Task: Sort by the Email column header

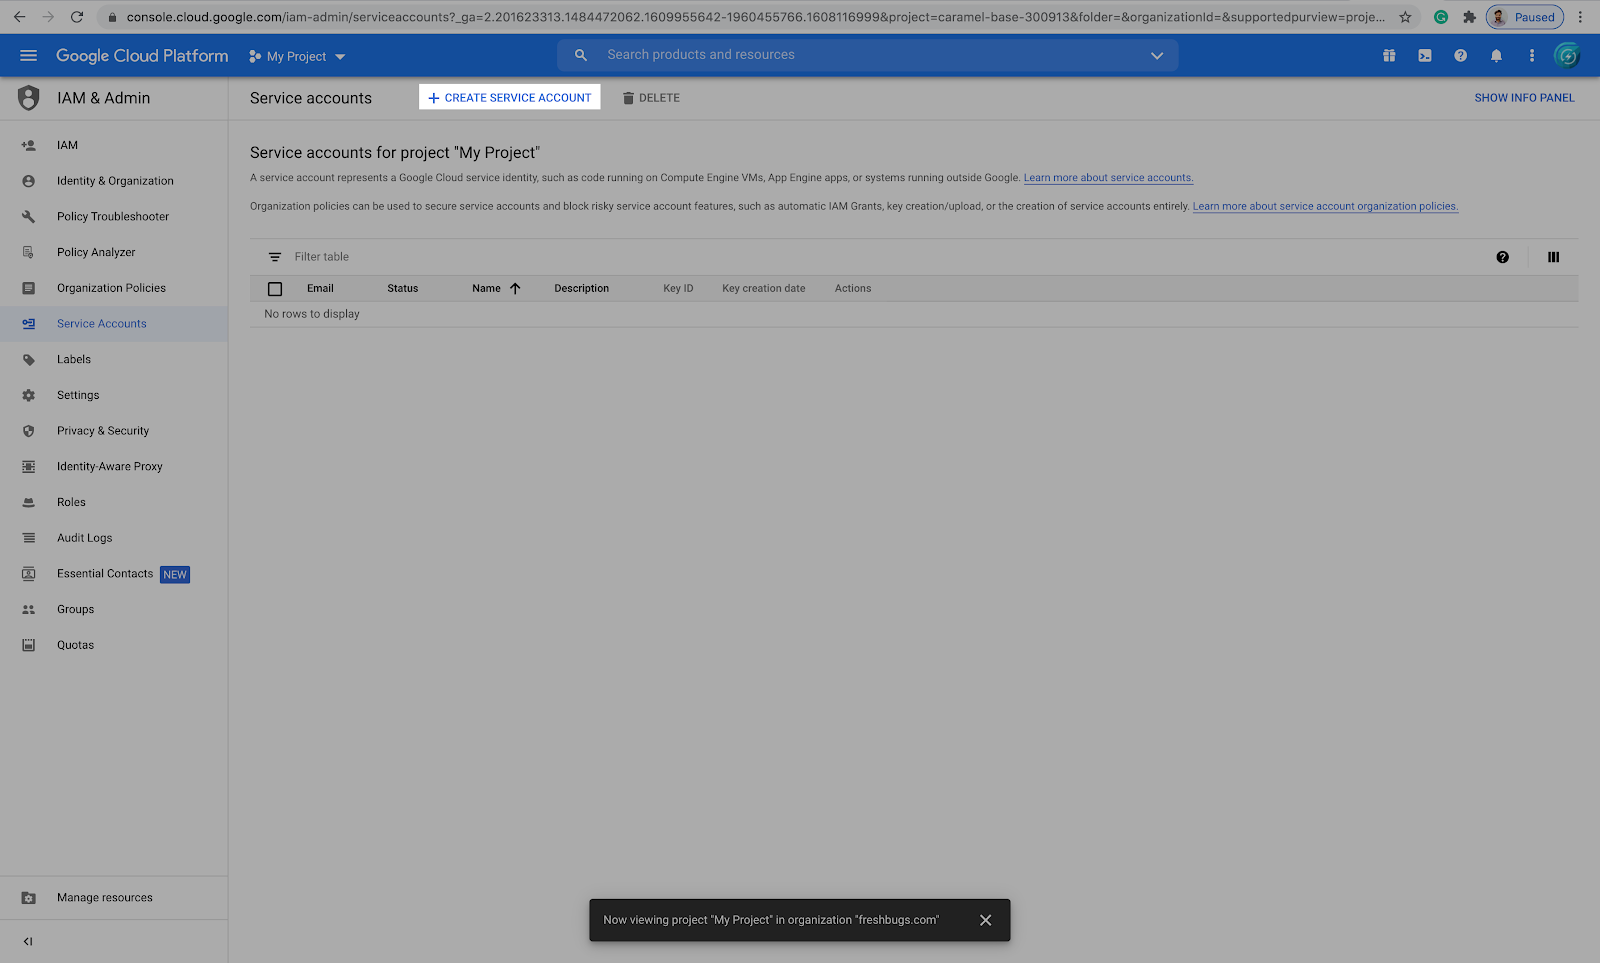Action: tap(320, 288)
